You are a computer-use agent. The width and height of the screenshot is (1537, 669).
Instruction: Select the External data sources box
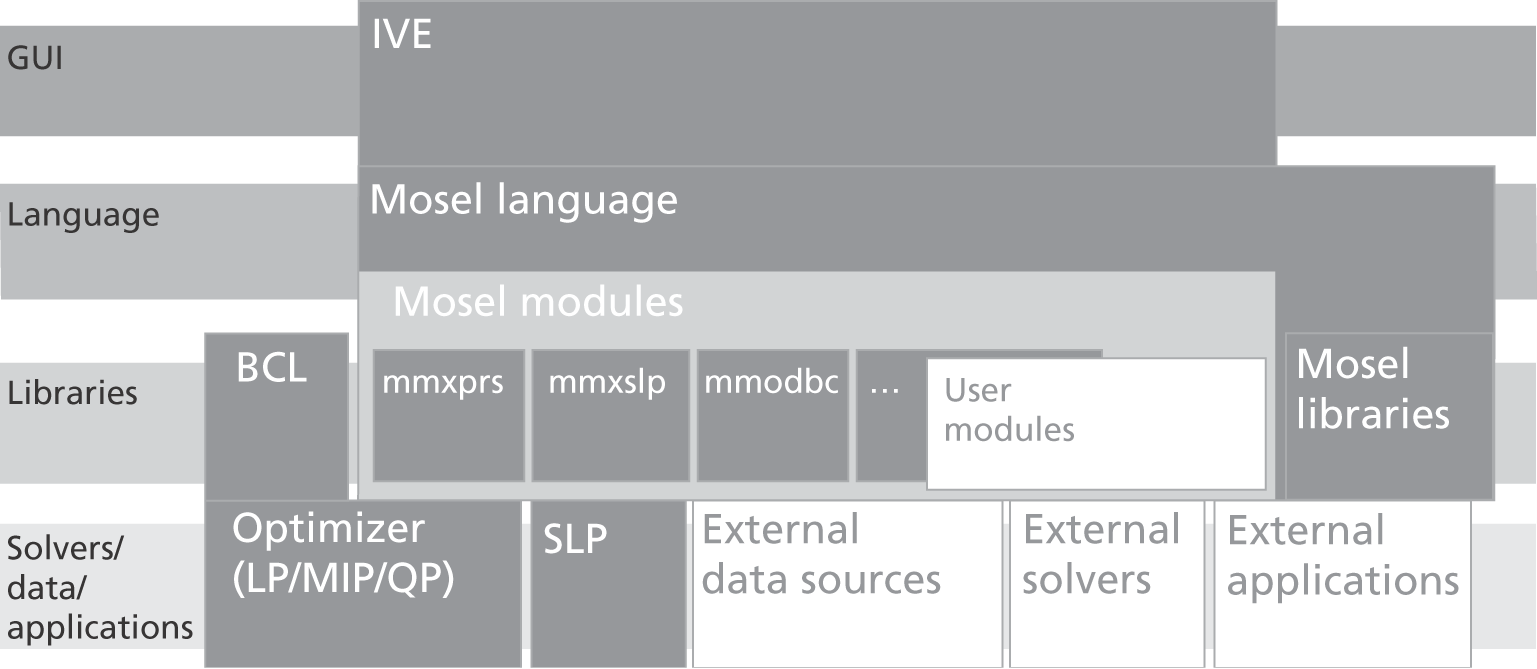846,583
